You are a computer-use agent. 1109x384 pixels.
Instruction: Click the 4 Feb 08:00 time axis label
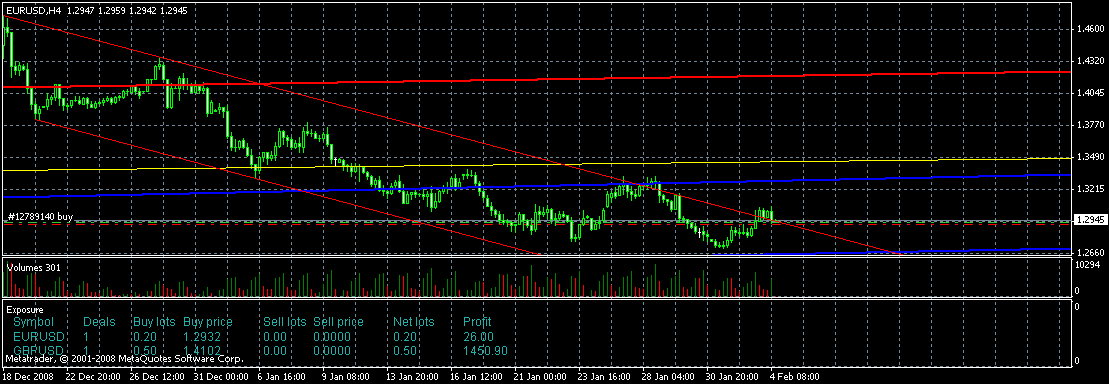tap(794, 377)
